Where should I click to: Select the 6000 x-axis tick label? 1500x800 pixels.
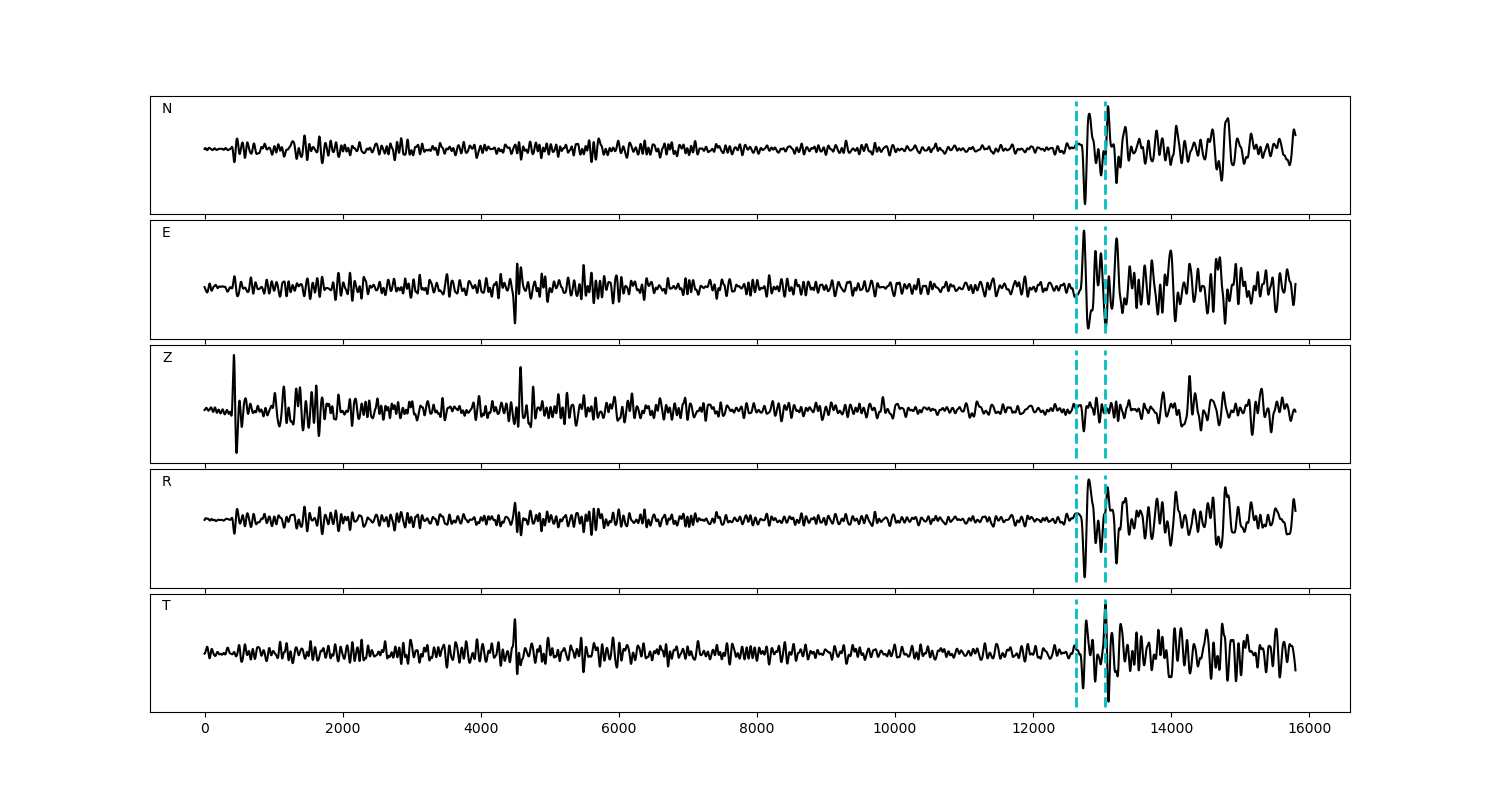[619, 730]
